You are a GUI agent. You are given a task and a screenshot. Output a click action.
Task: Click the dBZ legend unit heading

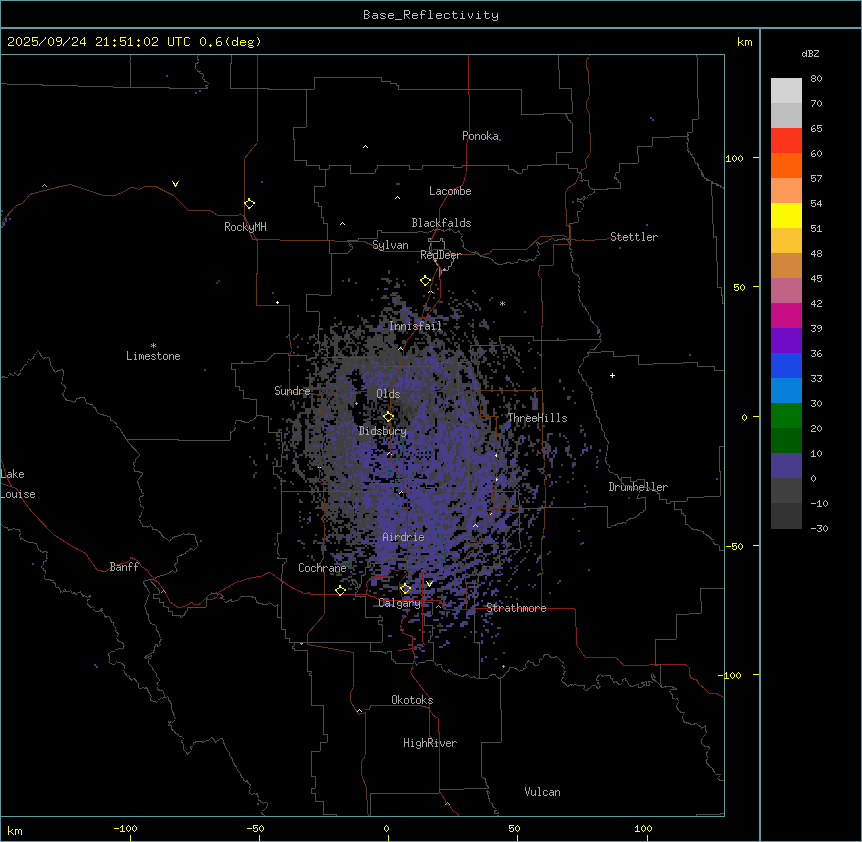[811, 53]
